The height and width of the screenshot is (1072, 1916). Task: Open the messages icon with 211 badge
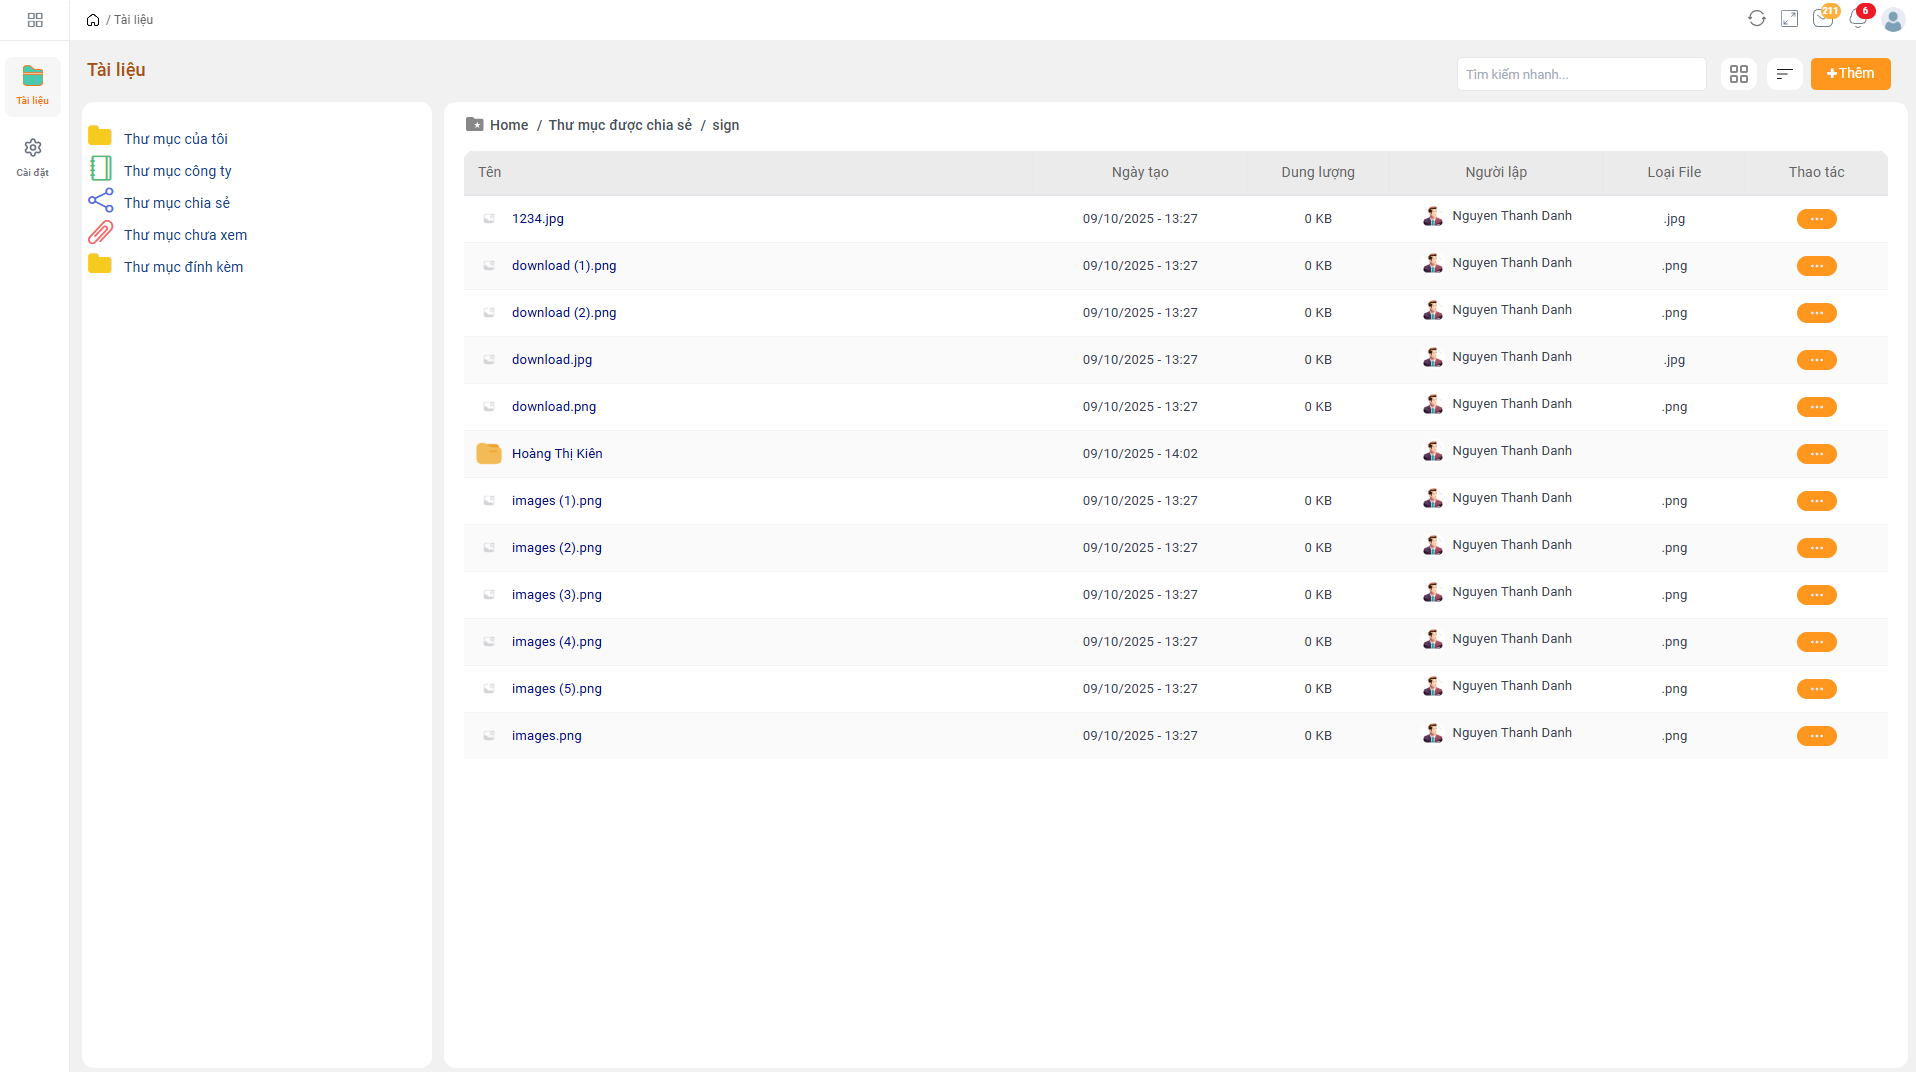coord(1822,19)
